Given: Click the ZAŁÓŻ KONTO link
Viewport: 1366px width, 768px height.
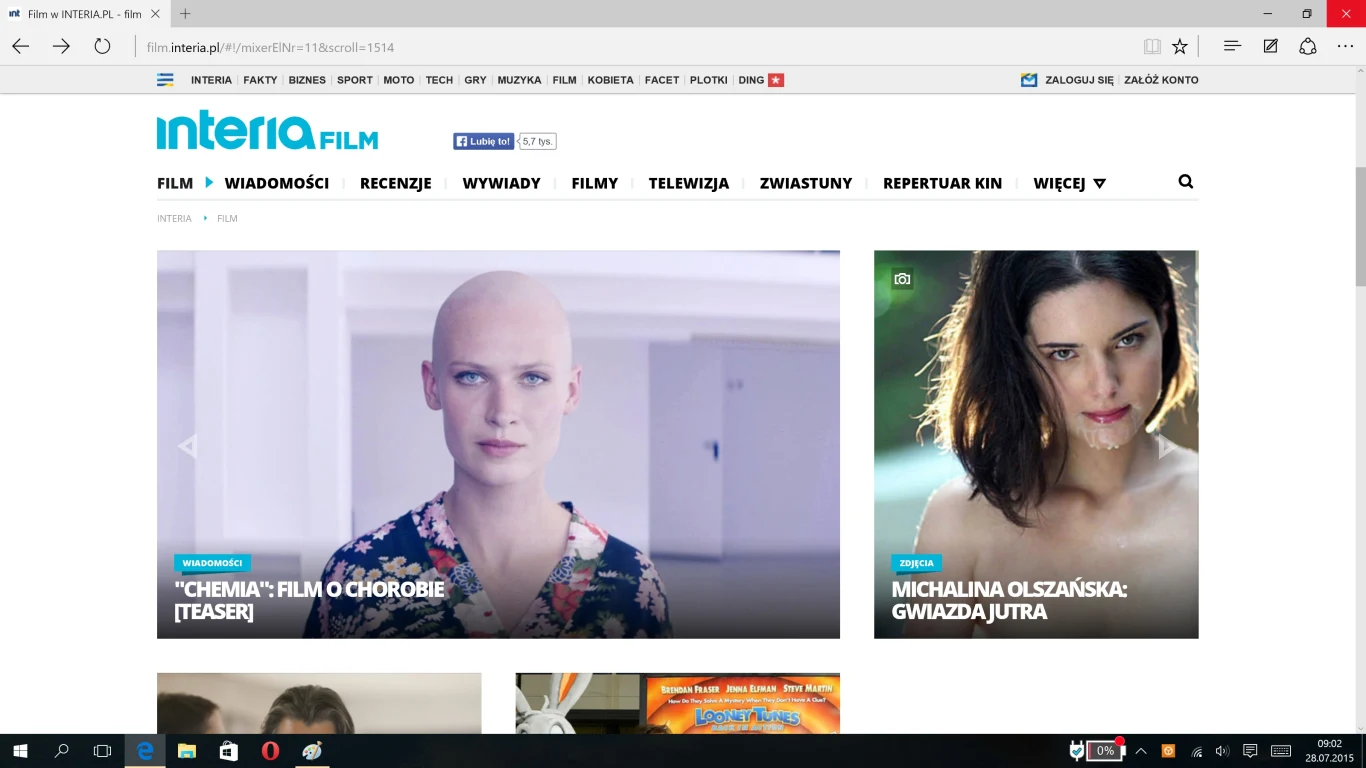Looking at the screenshot, I should [1160, 79].
